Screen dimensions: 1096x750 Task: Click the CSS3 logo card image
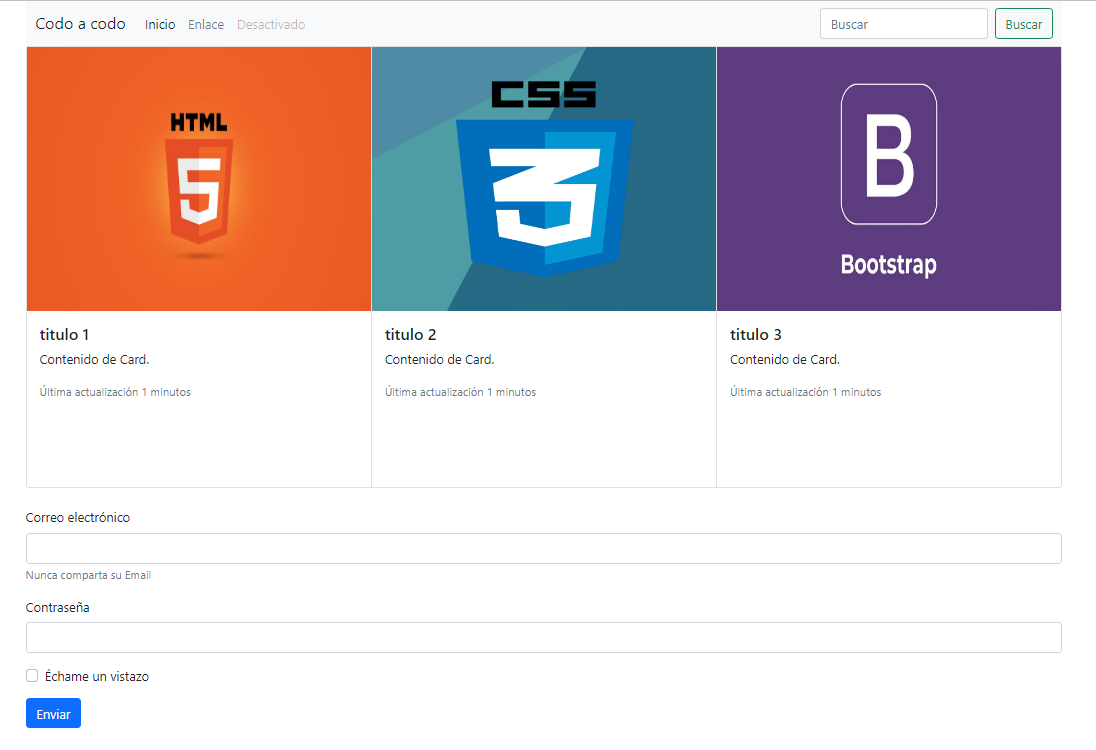point(544,179)
